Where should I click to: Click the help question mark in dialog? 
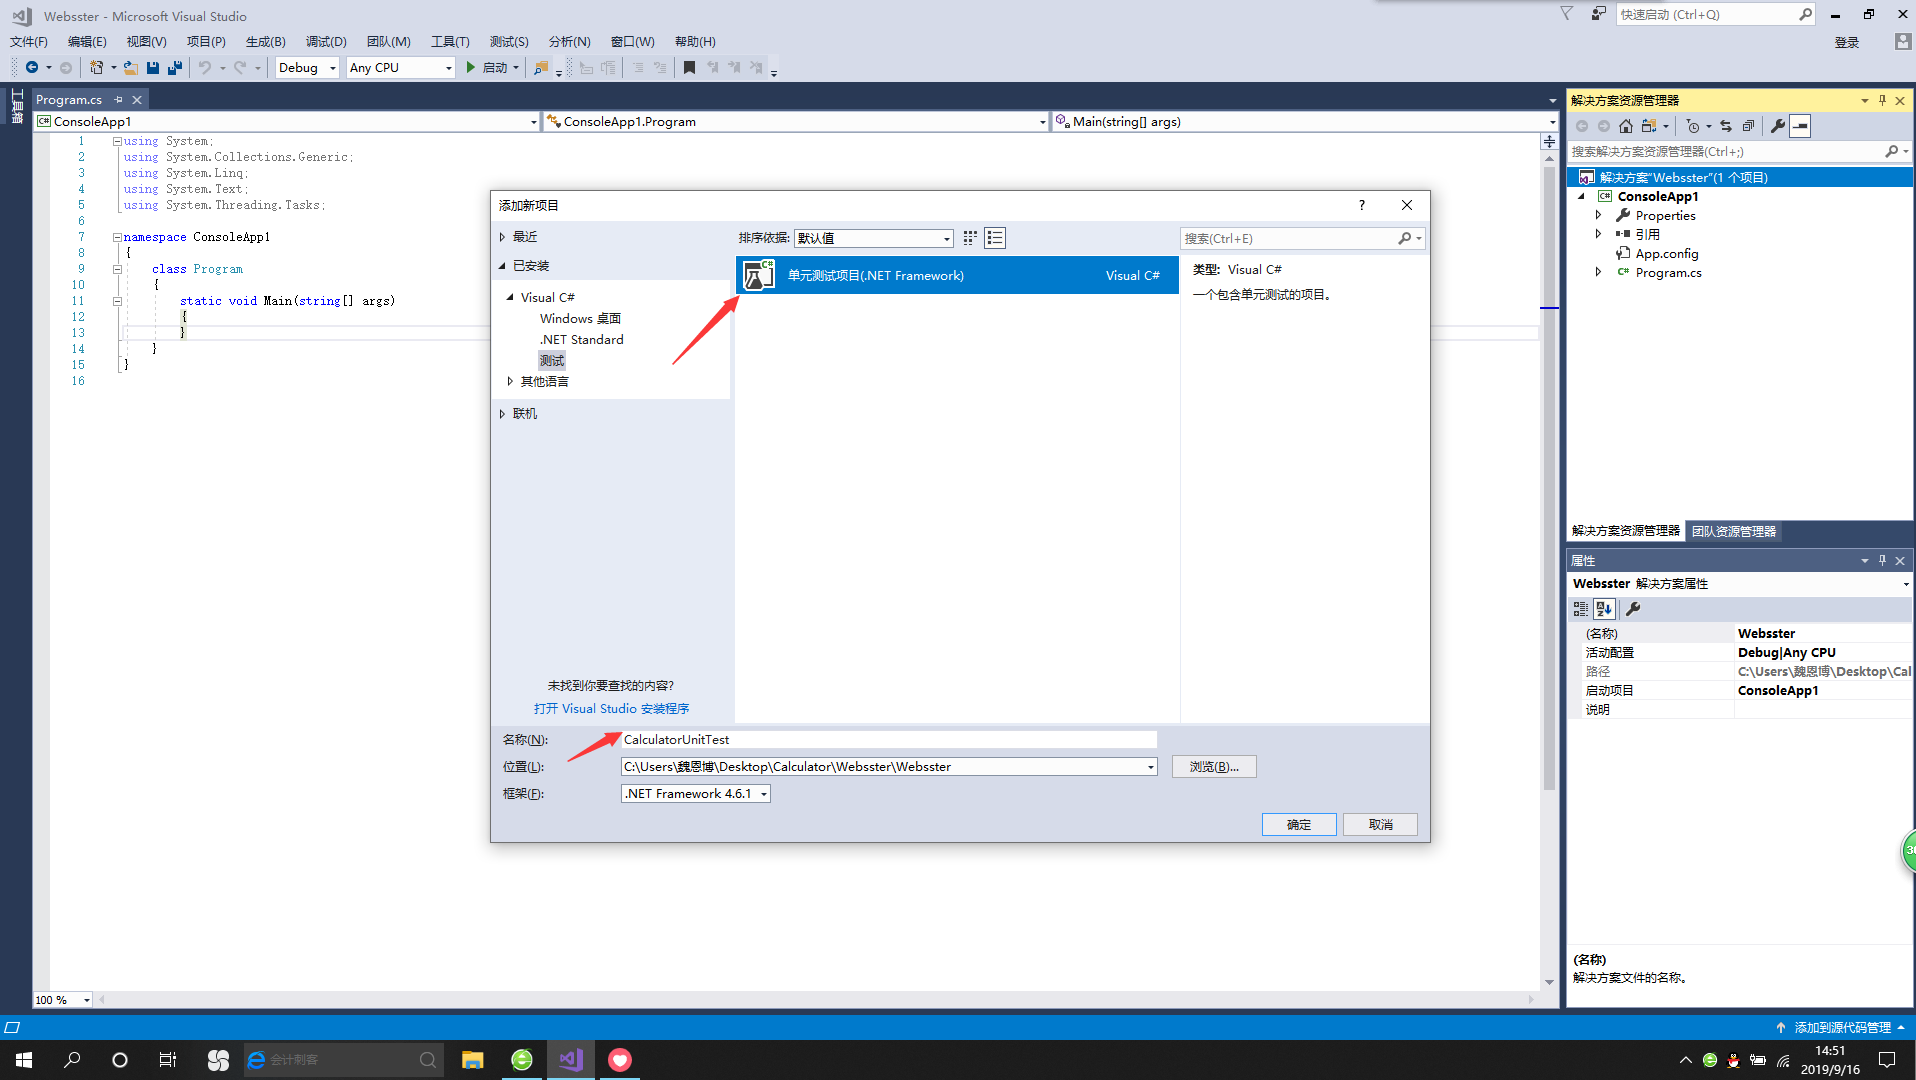click(1361, 205)
